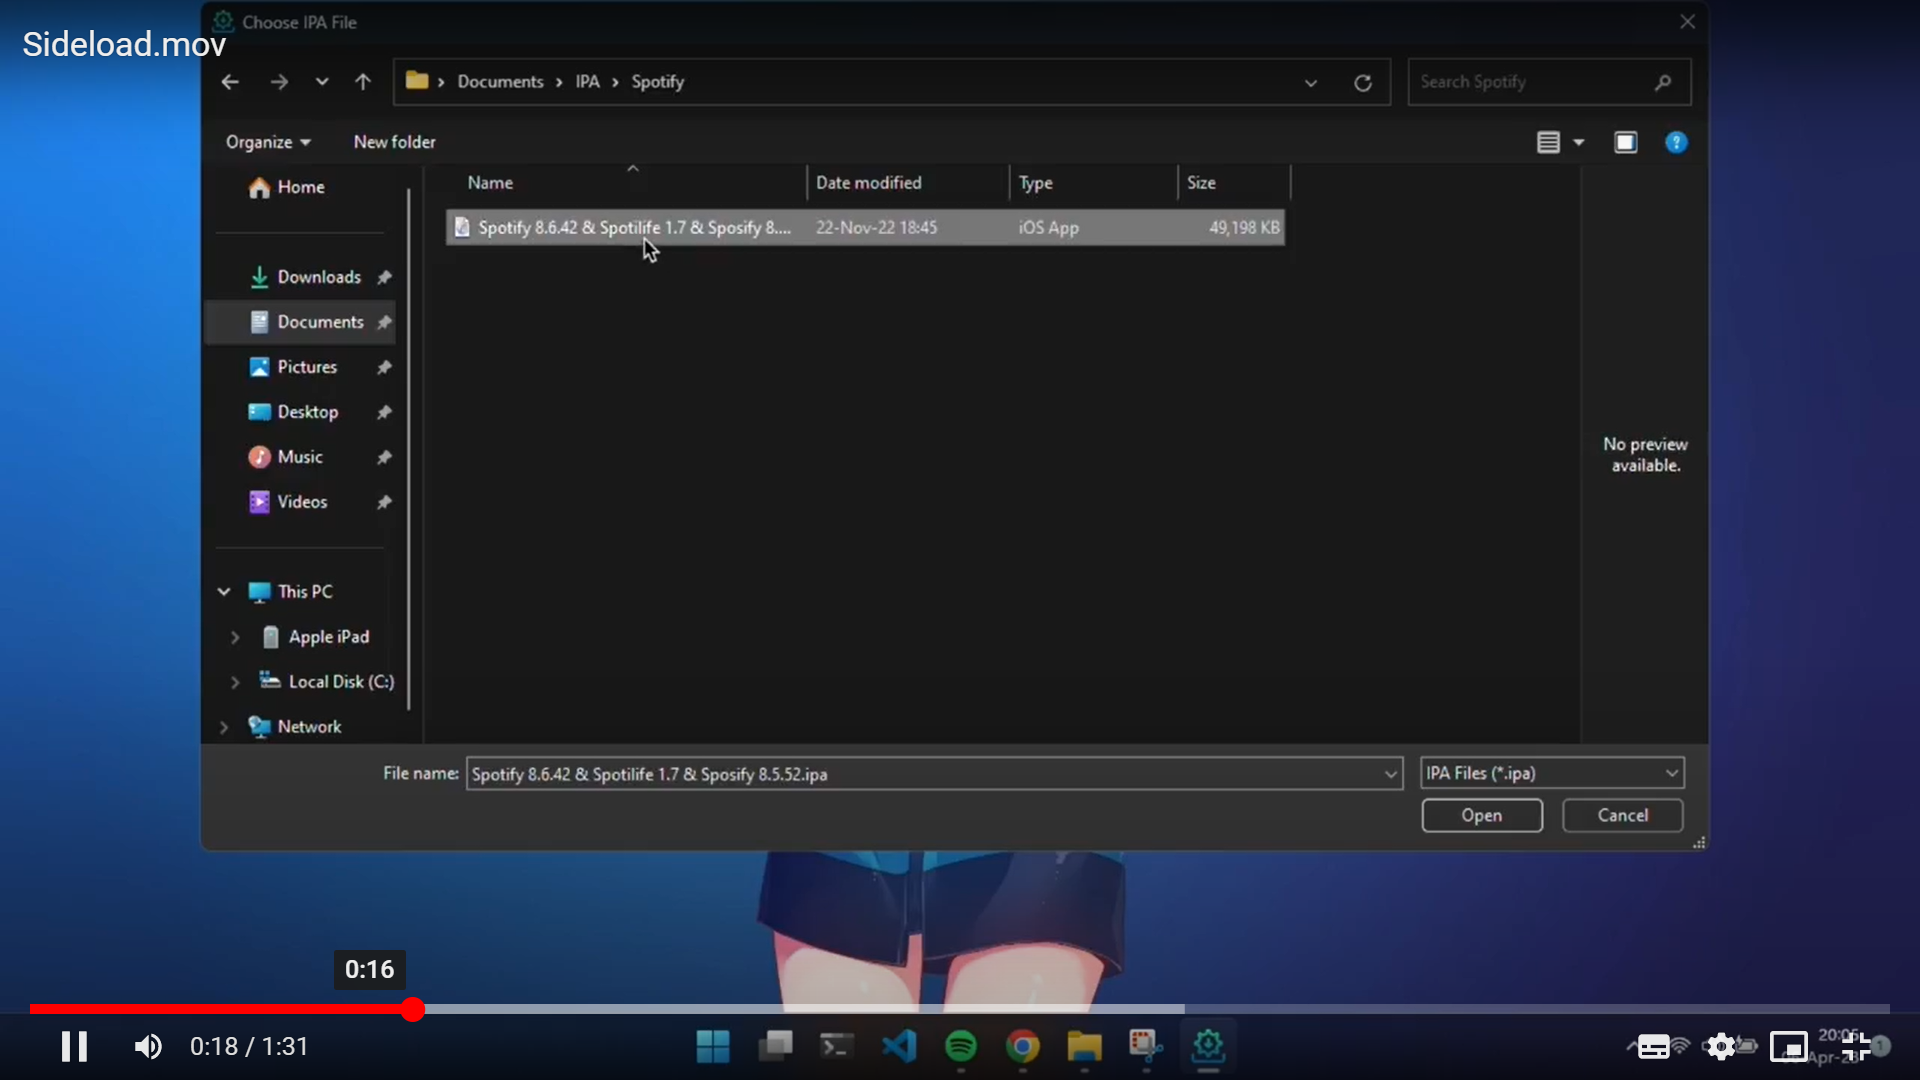Toggle the preview pane
The height and width of the screenshot is (1080, 1920).
1626,143
